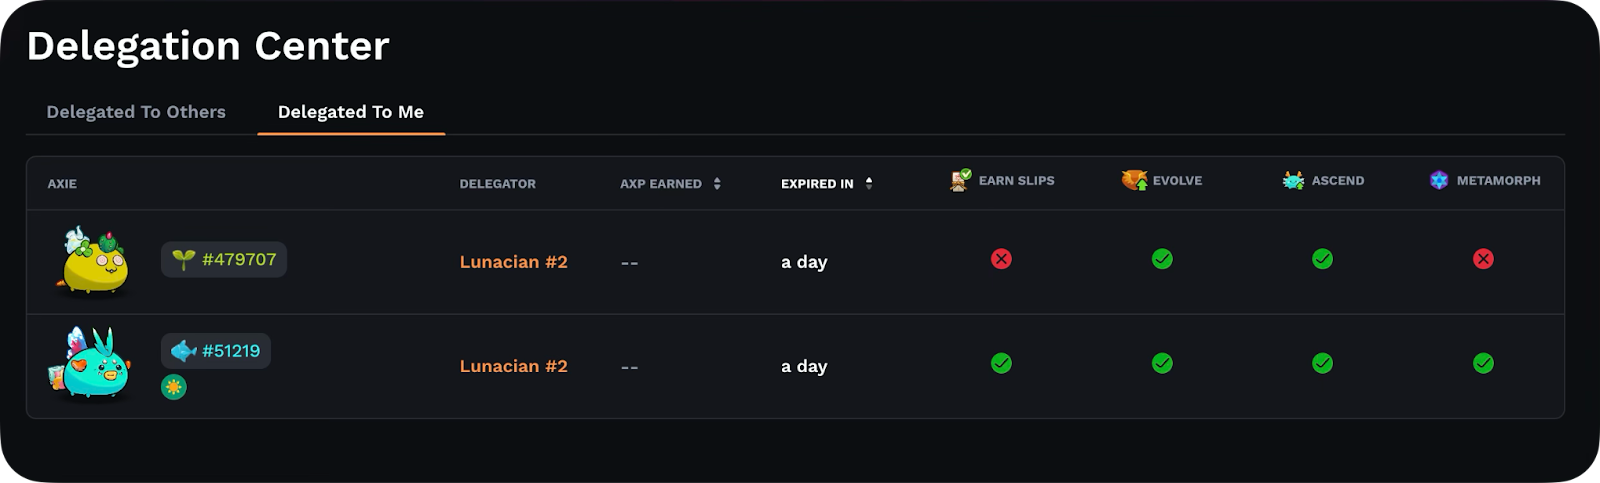Sort by AXP Earned column arrows

[717, 183]
